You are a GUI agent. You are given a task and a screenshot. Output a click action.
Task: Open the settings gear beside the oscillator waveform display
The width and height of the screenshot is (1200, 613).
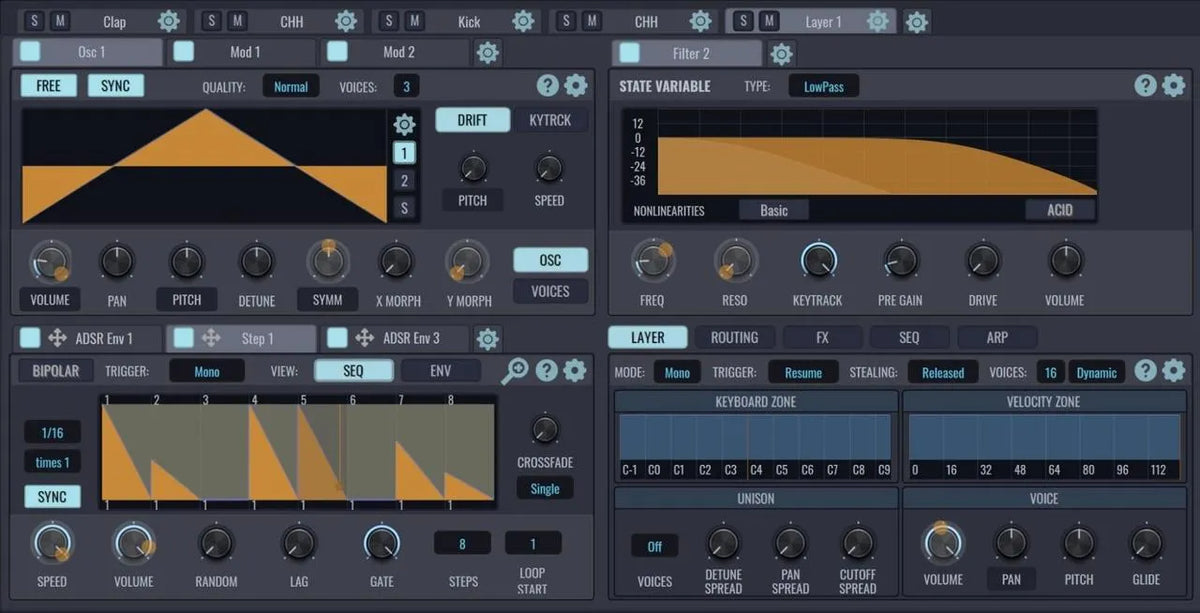pyautogui.click(x=404, y=124)
